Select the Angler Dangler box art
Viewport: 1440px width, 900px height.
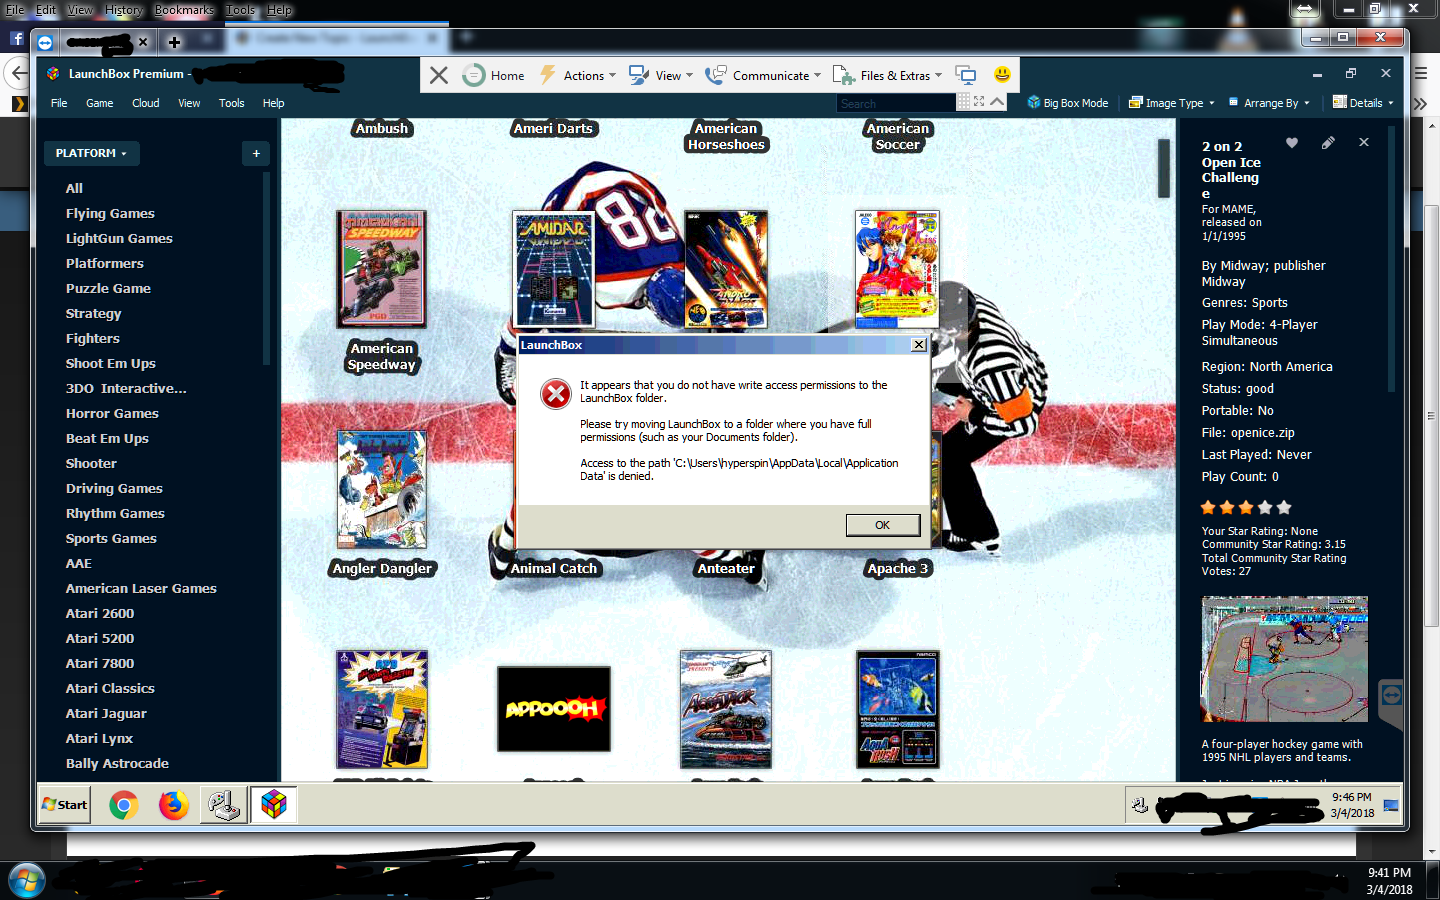click(381, 489)
